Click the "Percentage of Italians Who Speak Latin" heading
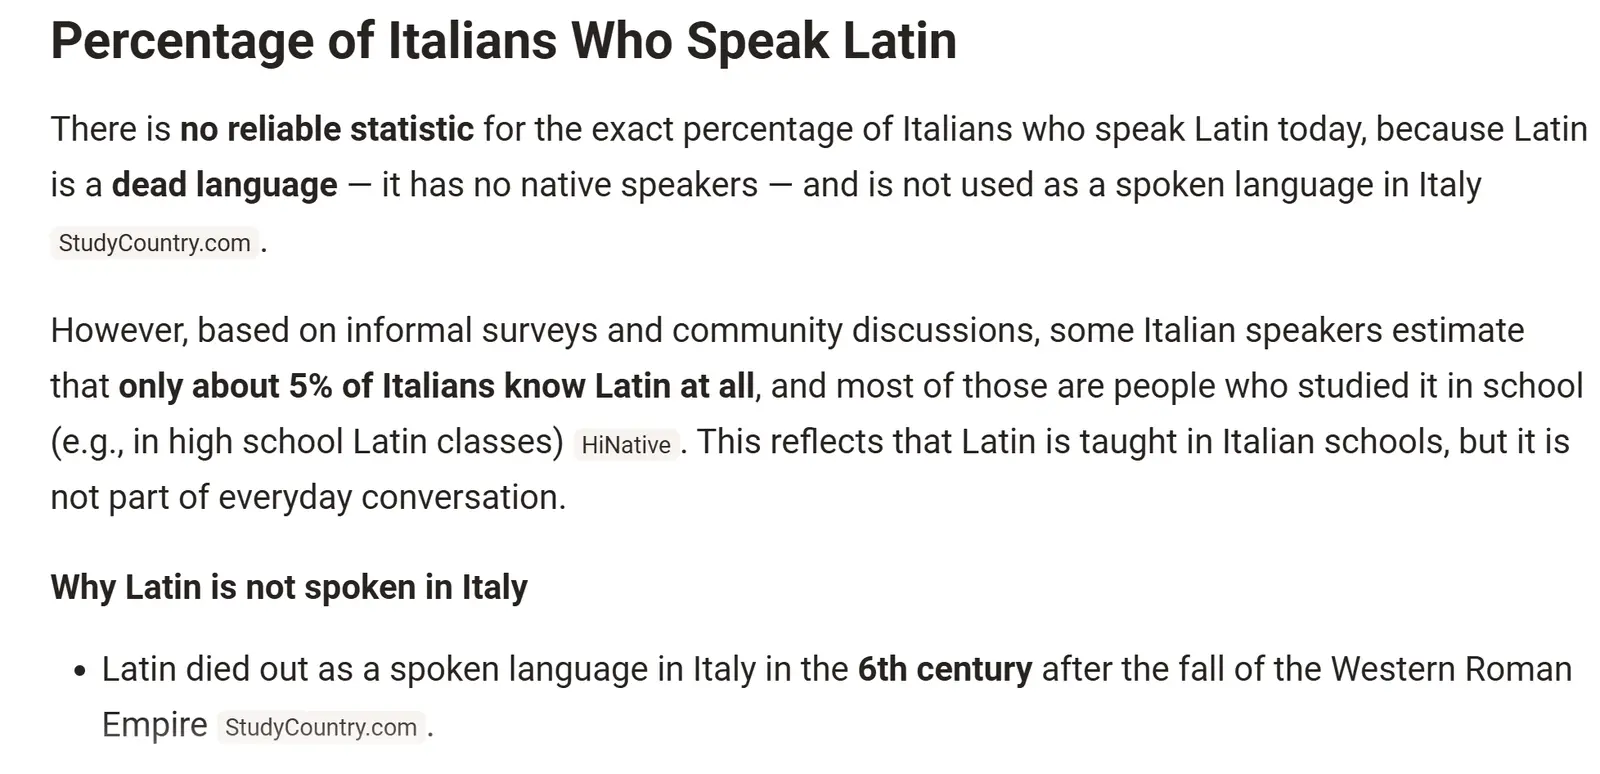The height and width of the screenshot is (774, 1600). [503, 41]
